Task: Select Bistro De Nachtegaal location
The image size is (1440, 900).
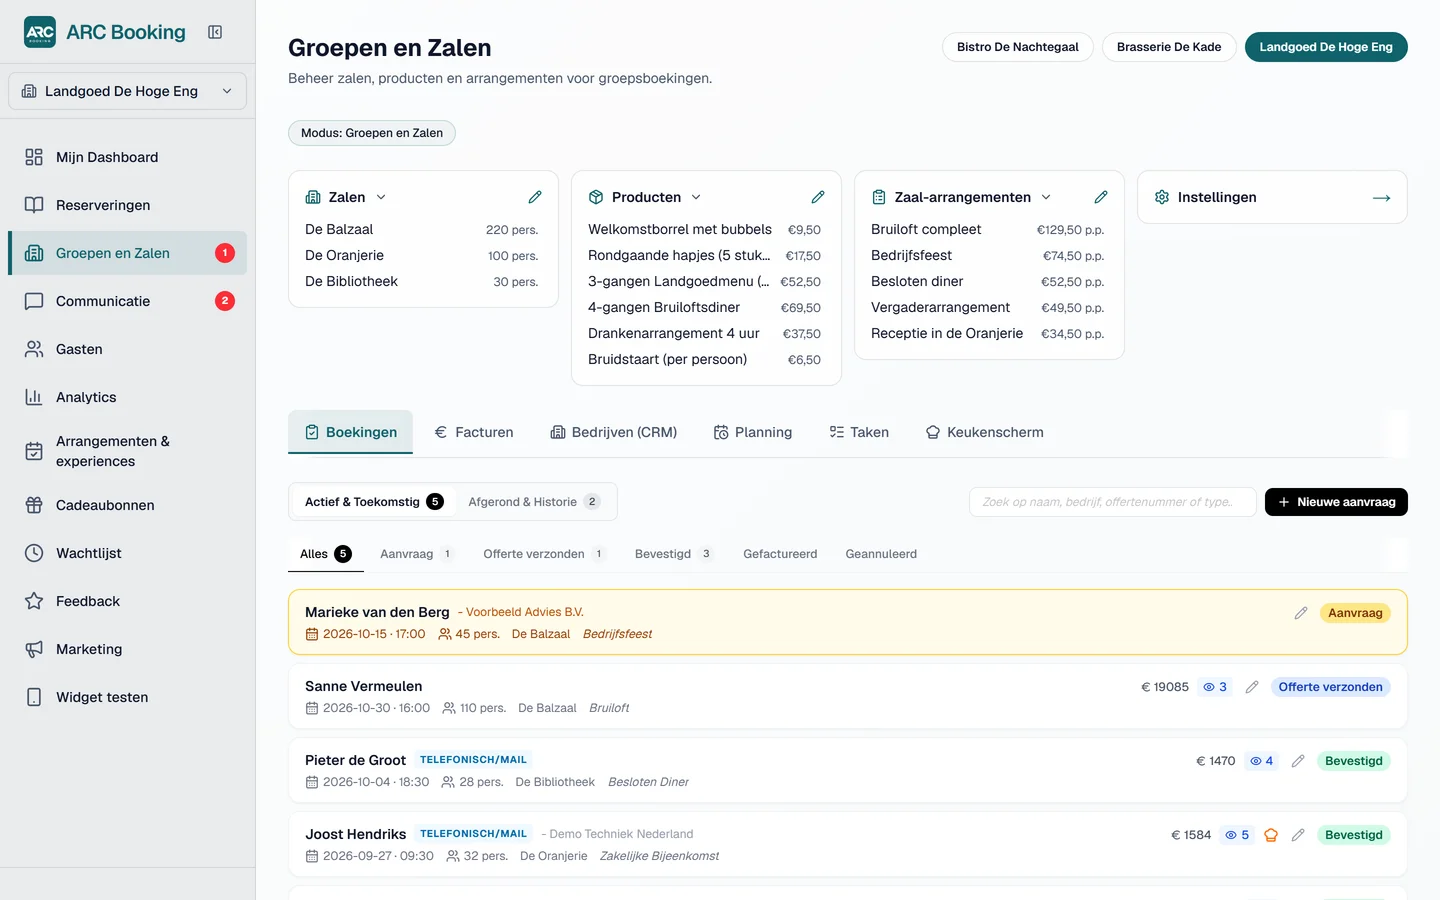Action: coord(1018,47)
